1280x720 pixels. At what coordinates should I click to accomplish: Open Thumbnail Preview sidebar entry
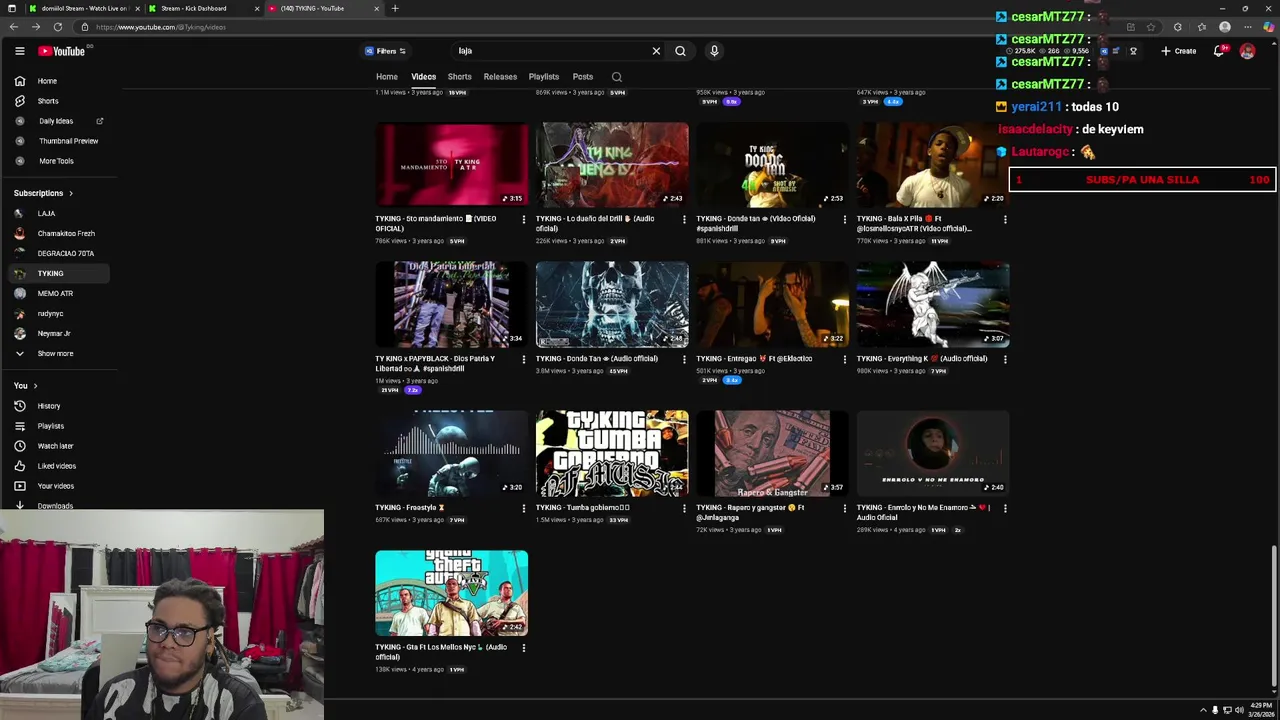68,141
